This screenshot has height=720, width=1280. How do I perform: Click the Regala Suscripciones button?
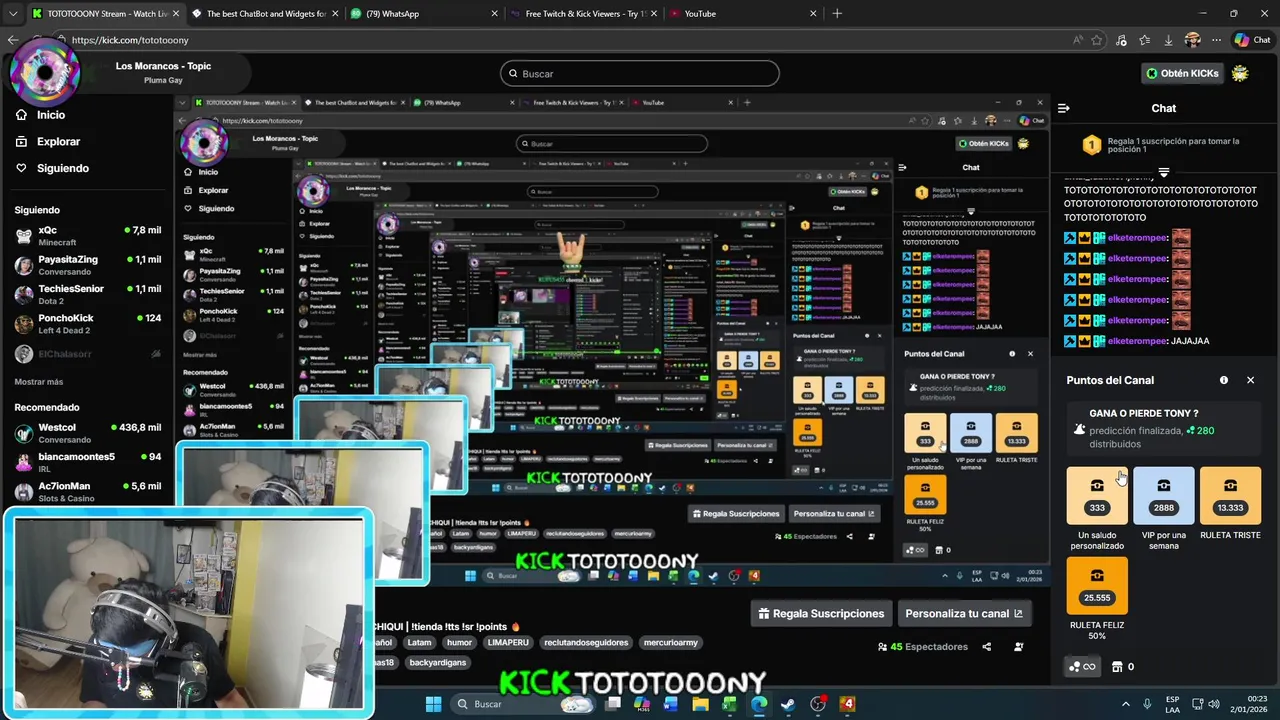[x=821, y=614]
